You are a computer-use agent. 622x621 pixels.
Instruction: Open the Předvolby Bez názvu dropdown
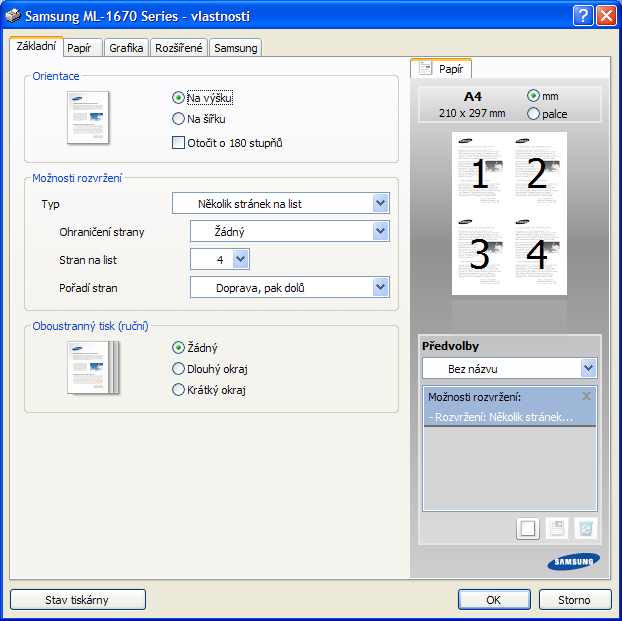(x=509, y=368)
